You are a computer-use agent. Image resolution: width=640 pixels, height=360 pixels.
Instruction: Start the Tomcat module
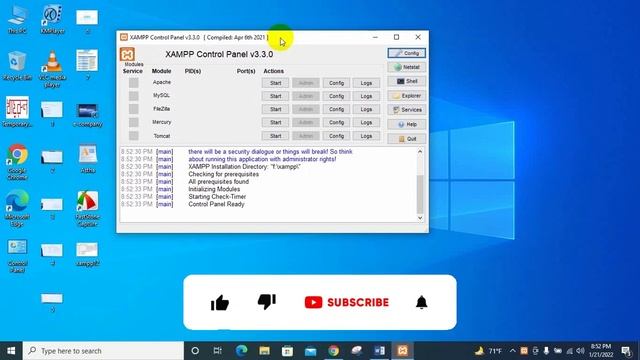pos(276,136)
